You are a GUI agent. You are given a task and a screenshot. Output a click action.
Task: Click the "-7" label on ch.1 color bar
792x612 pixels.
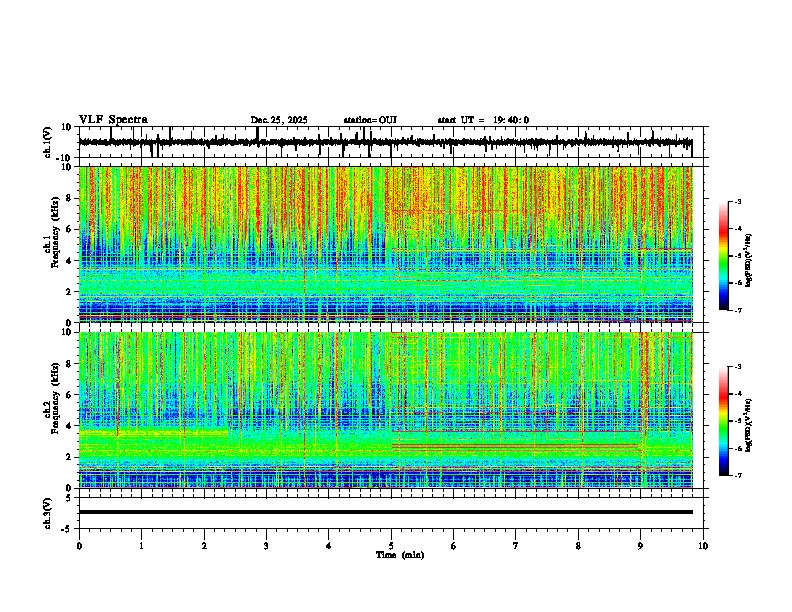point(737,310)
